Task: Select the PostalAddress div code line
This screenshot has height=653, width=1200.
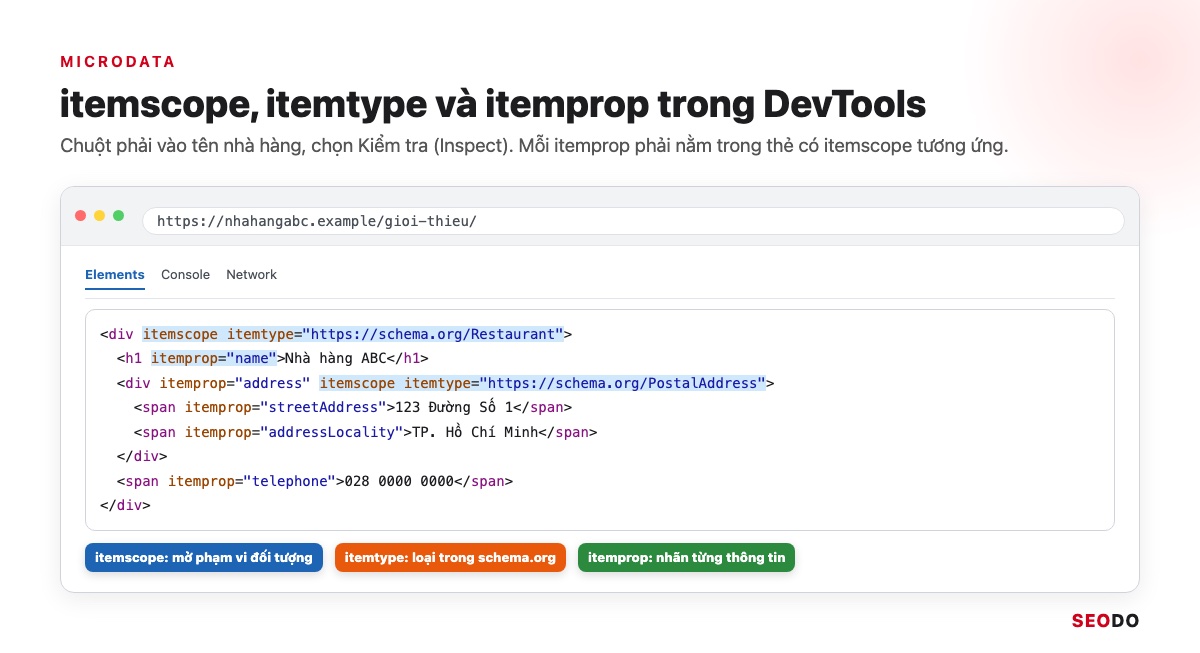Action: pos(446,383)
